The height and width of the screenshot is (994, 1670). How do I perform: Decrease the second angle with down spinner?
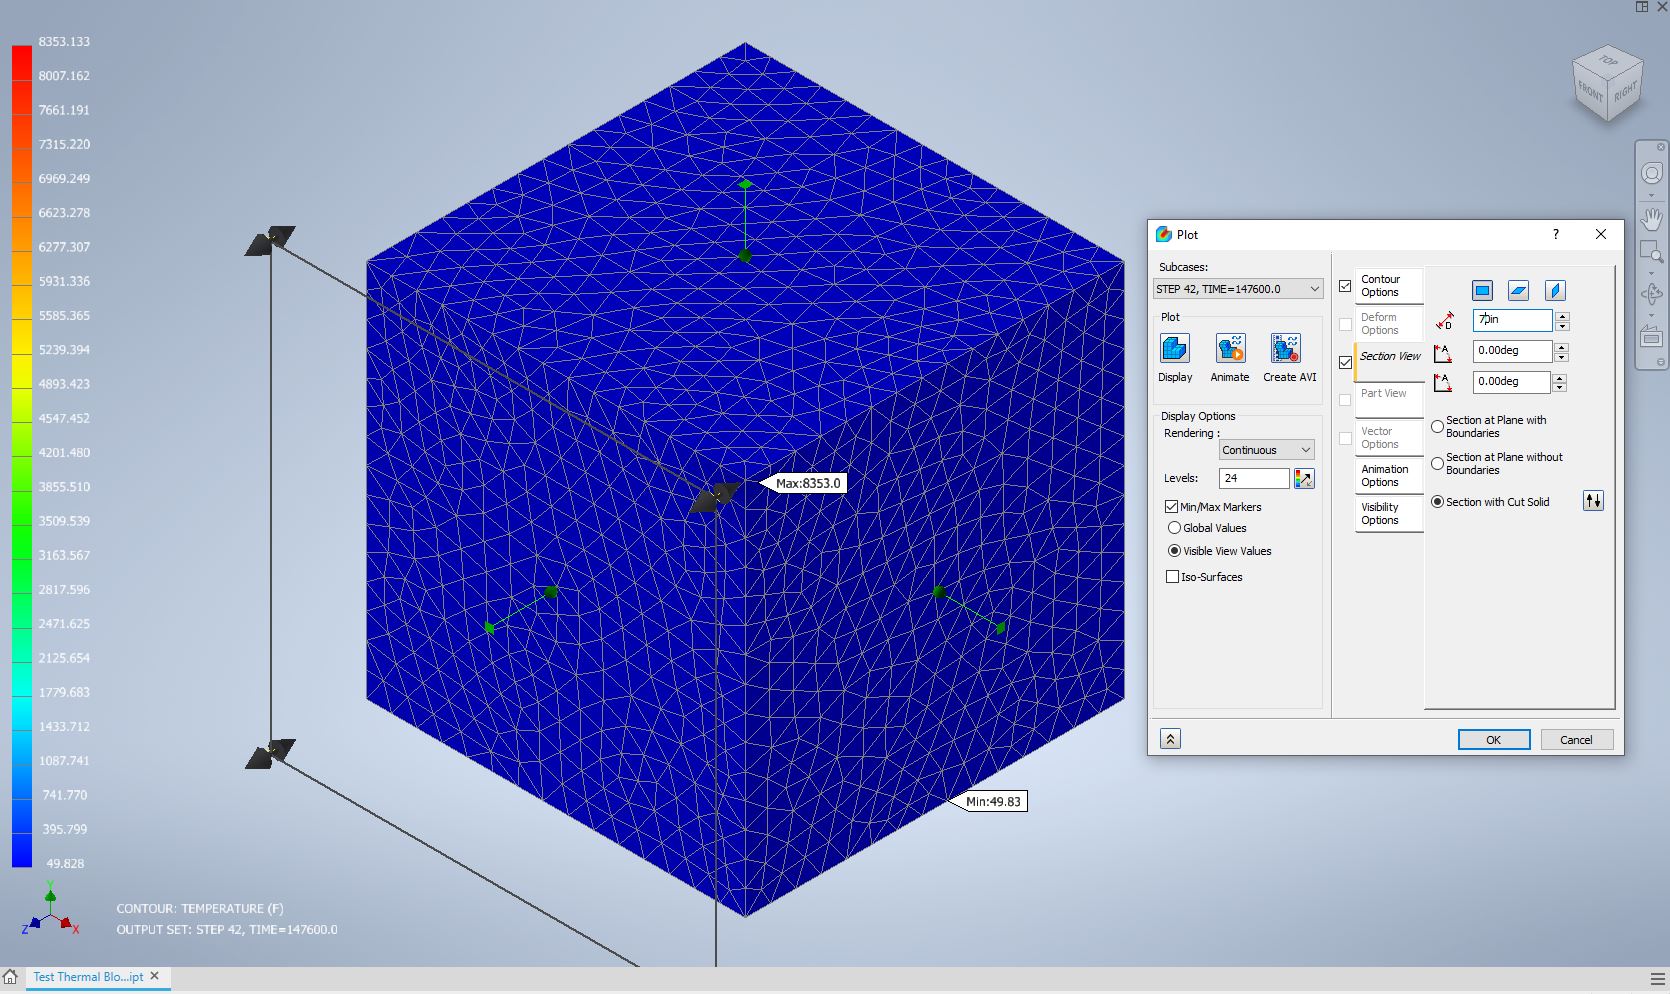click(x=1560, y=387)
